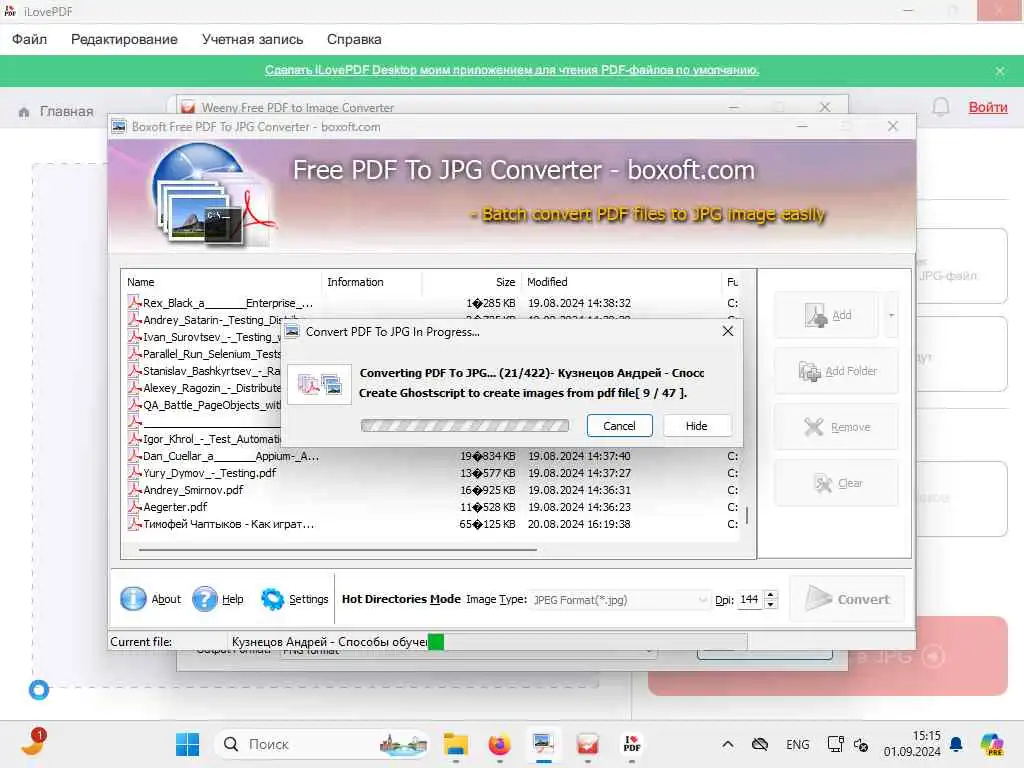
Task: Select Тимофей Чаптыков file row
Action: click(x=432, y=524)
